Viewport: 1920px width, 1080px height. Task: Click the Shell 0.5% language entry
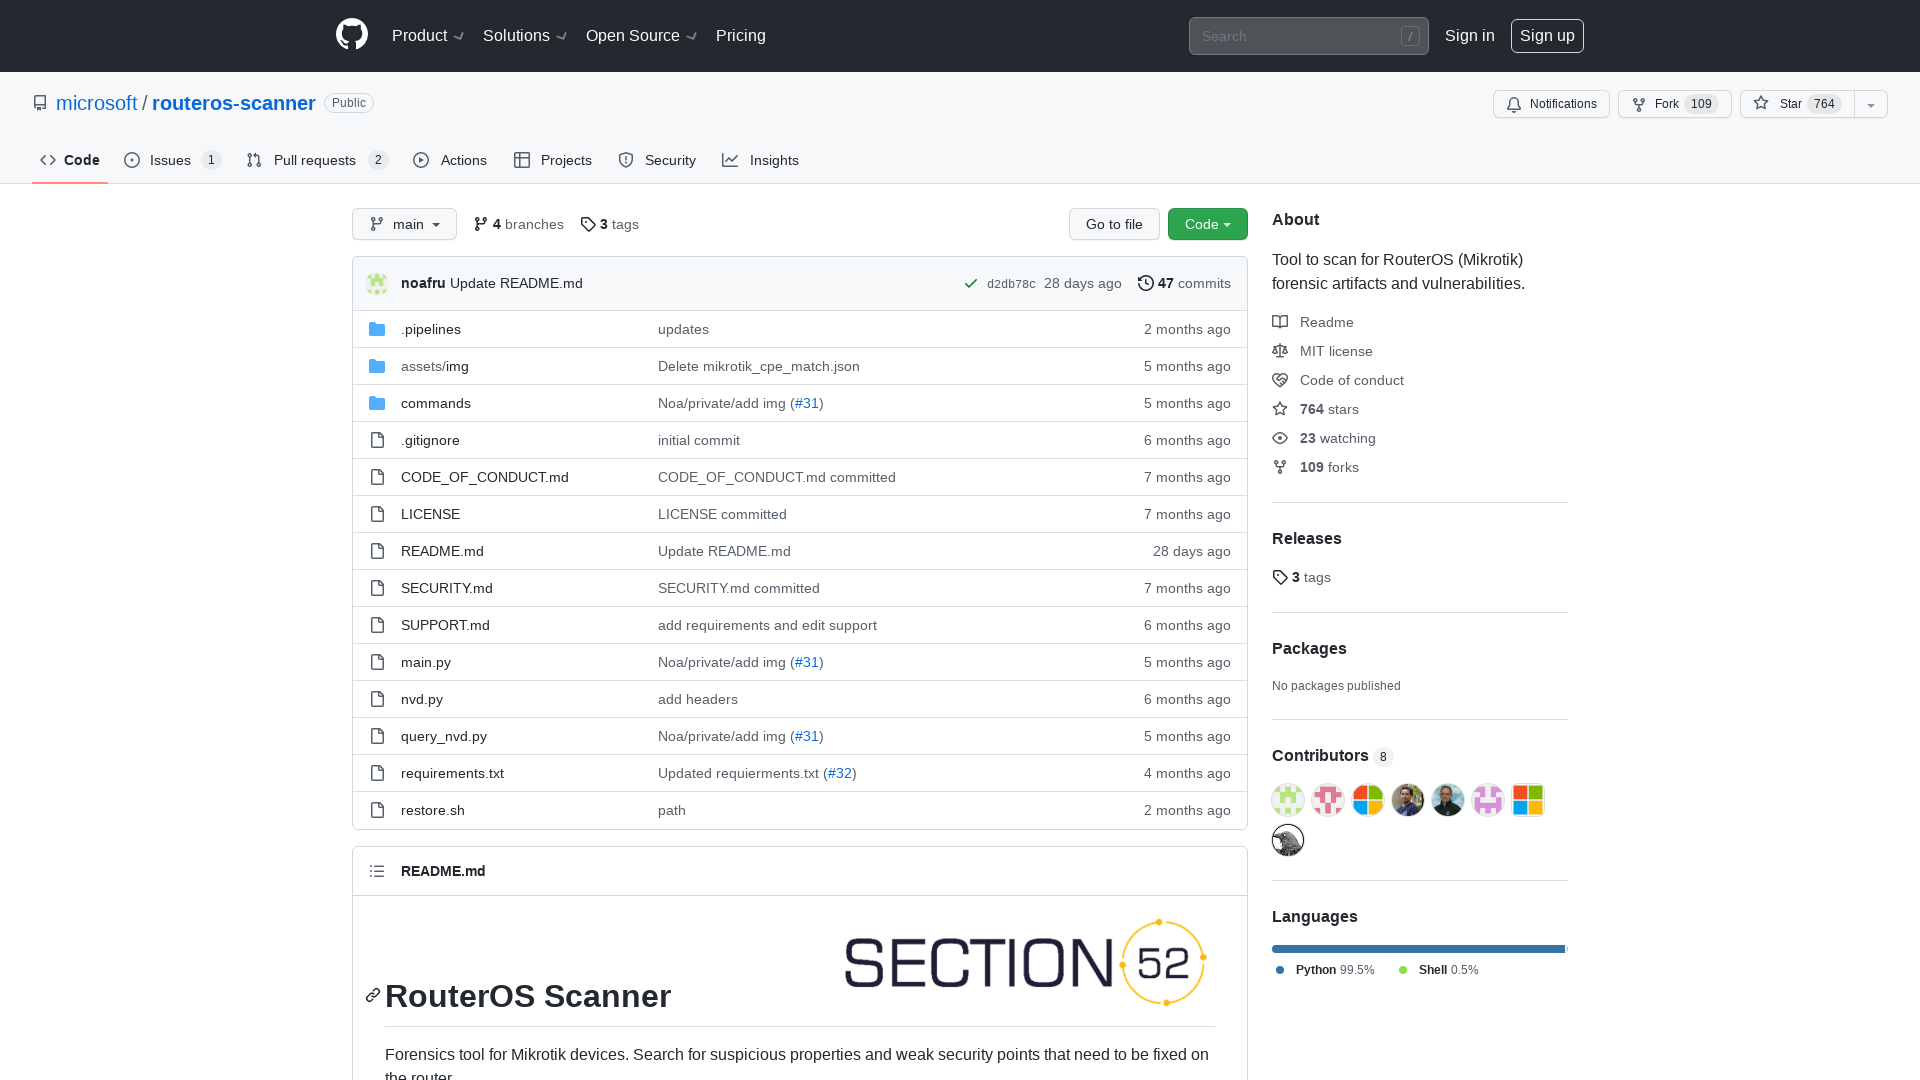click(1438, 970)
